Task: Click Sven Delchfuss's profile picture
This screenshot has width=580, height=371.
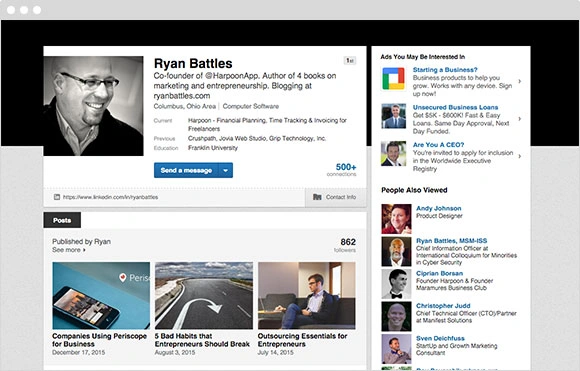Action: [x=396, y=349]
